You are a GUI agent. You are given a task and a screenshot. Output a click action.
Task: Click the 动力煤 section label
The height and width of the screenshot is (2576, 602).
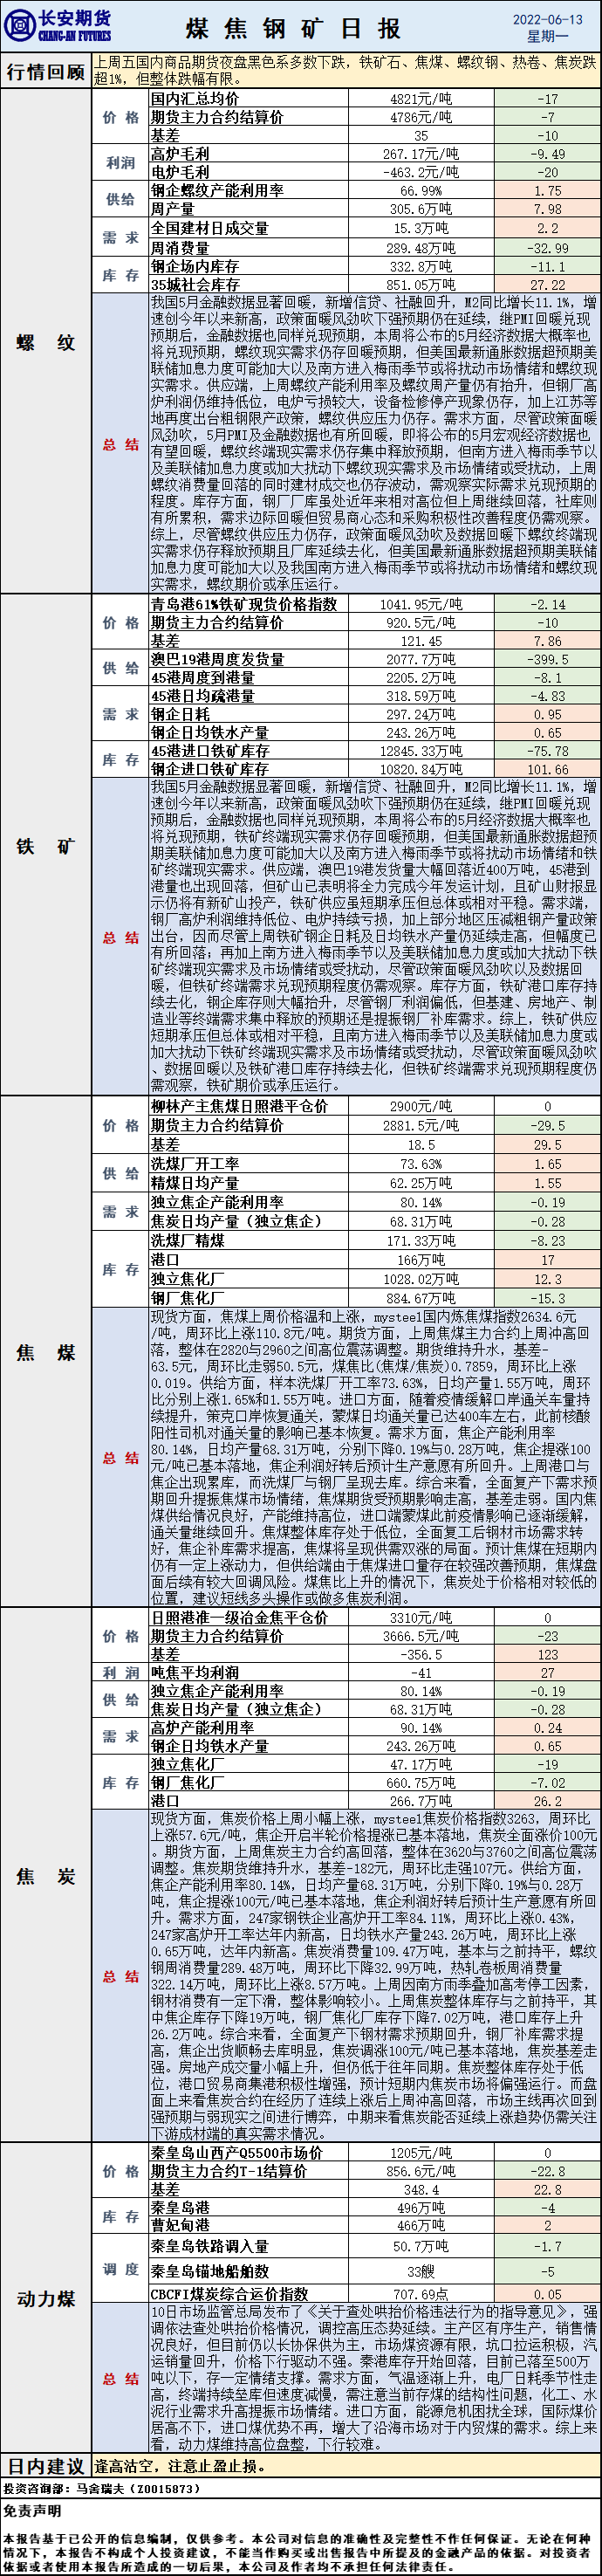[x=46, y=2298]
